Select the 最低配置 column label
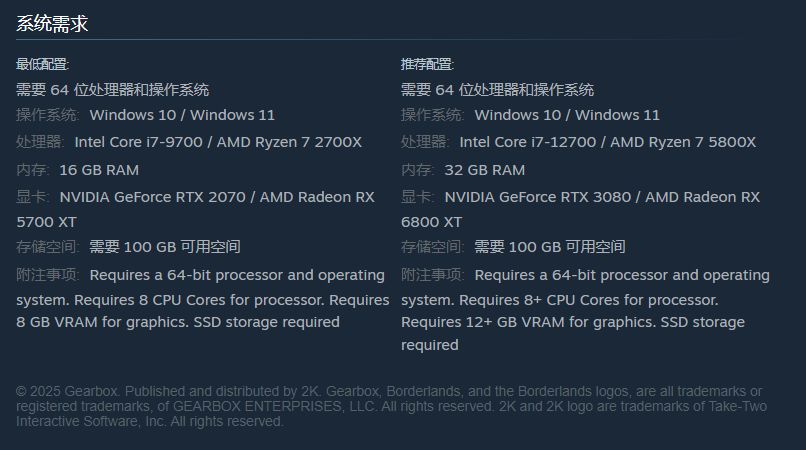This screenshot has width=806, height=450. tap(42, 64)
